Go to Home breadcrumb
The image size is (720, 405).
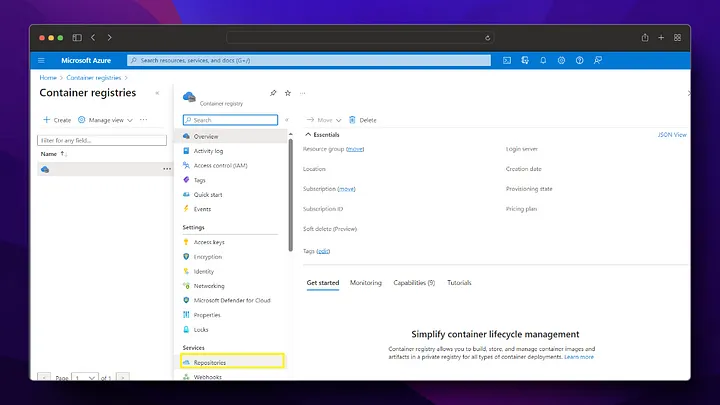coord(48,78)
